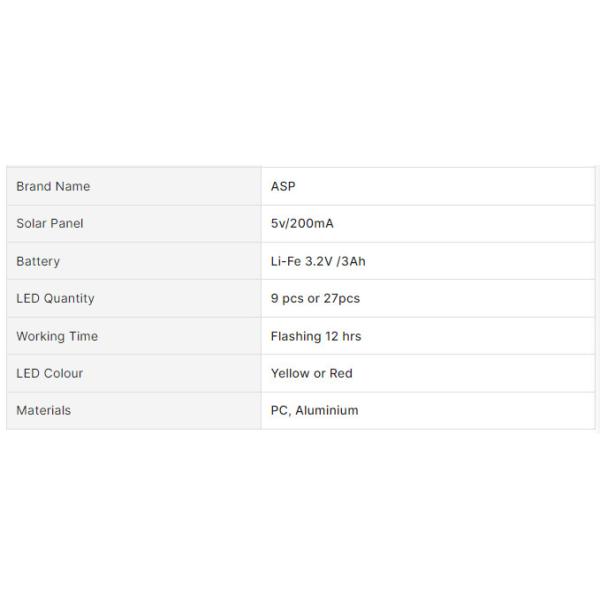Image resolution: width=600 pixels, height=600 pixels.
Task: Click the word Yellow in LED Colour value
Action: 290,373
